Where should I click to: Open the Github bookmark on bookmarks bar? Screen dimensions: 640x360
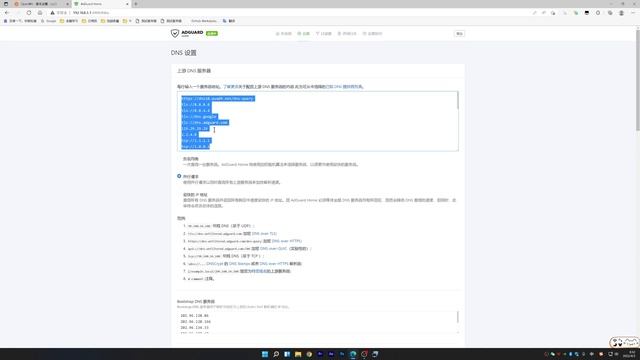point(204,21)
